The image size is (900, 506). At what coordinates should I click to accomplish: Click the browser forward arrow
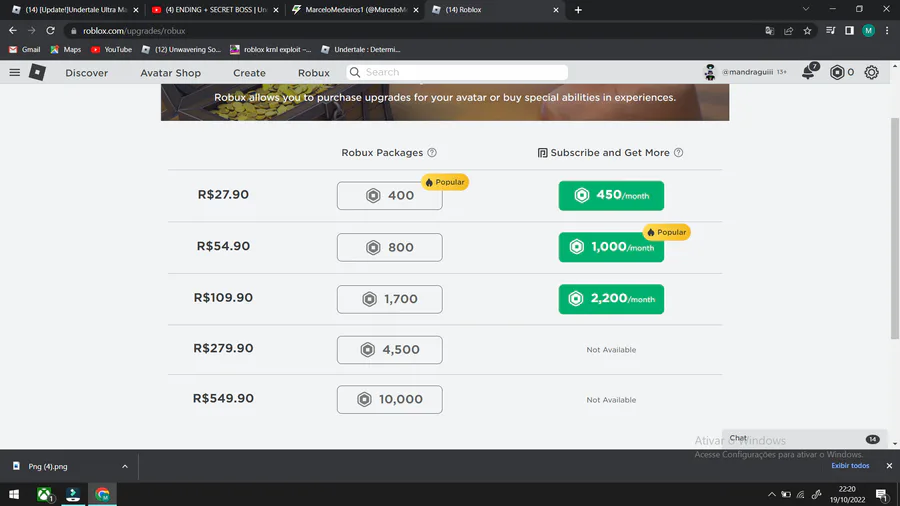click(32, 30)
